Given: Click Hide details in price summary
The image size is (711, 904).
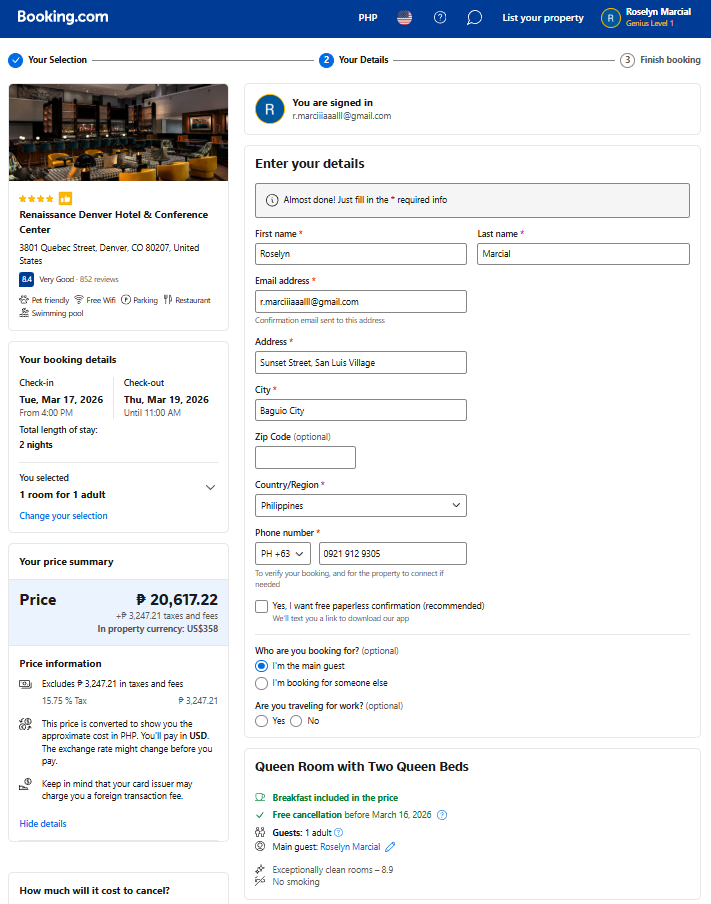Looking at the screenshot, I should [43, 824].
